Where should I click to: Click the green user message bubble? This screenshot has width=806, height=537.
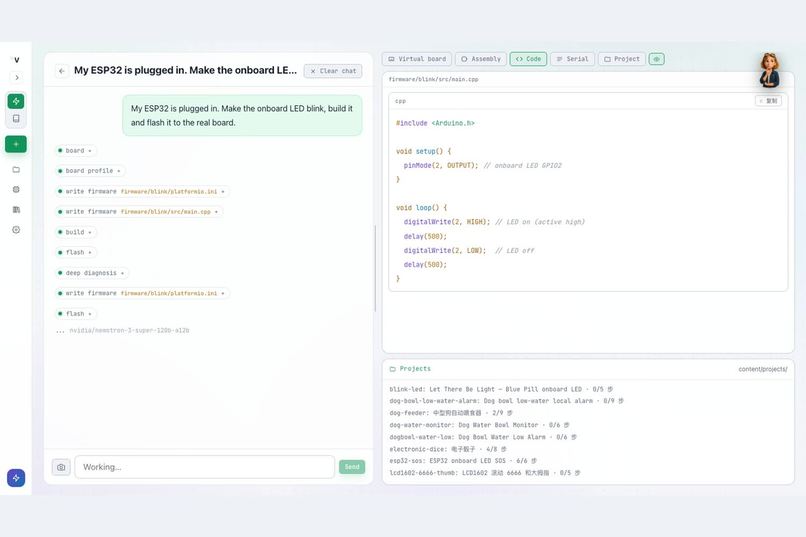pyautogui.click(x=242, y=116)
